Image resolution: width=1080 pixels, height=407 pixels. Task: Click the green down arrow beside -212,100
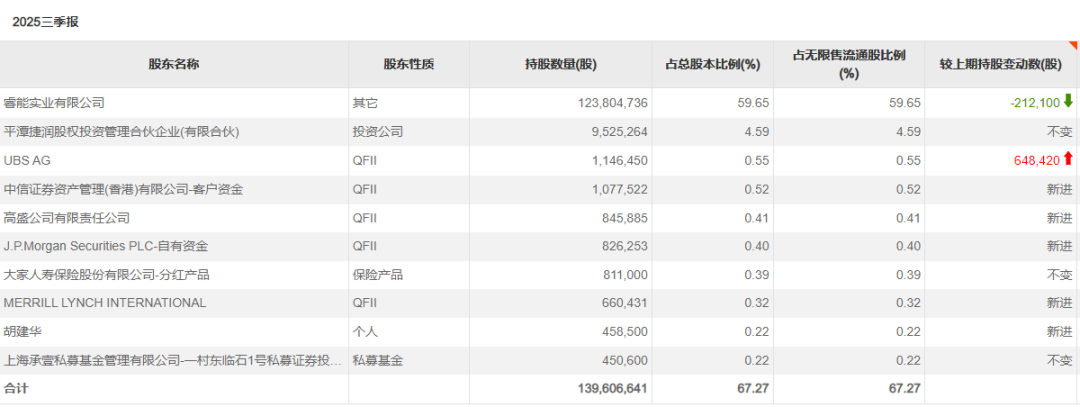pyautogui.click(x=1068, y=101)
